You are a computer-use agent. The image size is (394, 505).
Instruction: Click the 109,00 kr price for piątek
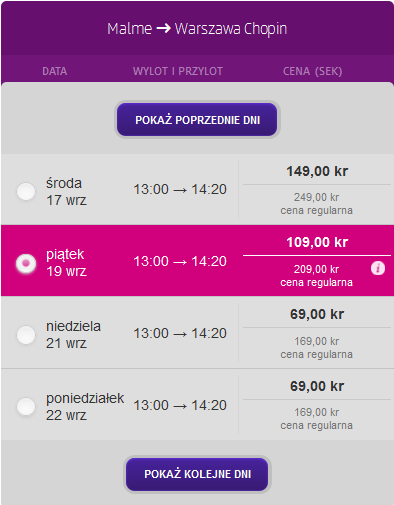(x=317, y=242)
